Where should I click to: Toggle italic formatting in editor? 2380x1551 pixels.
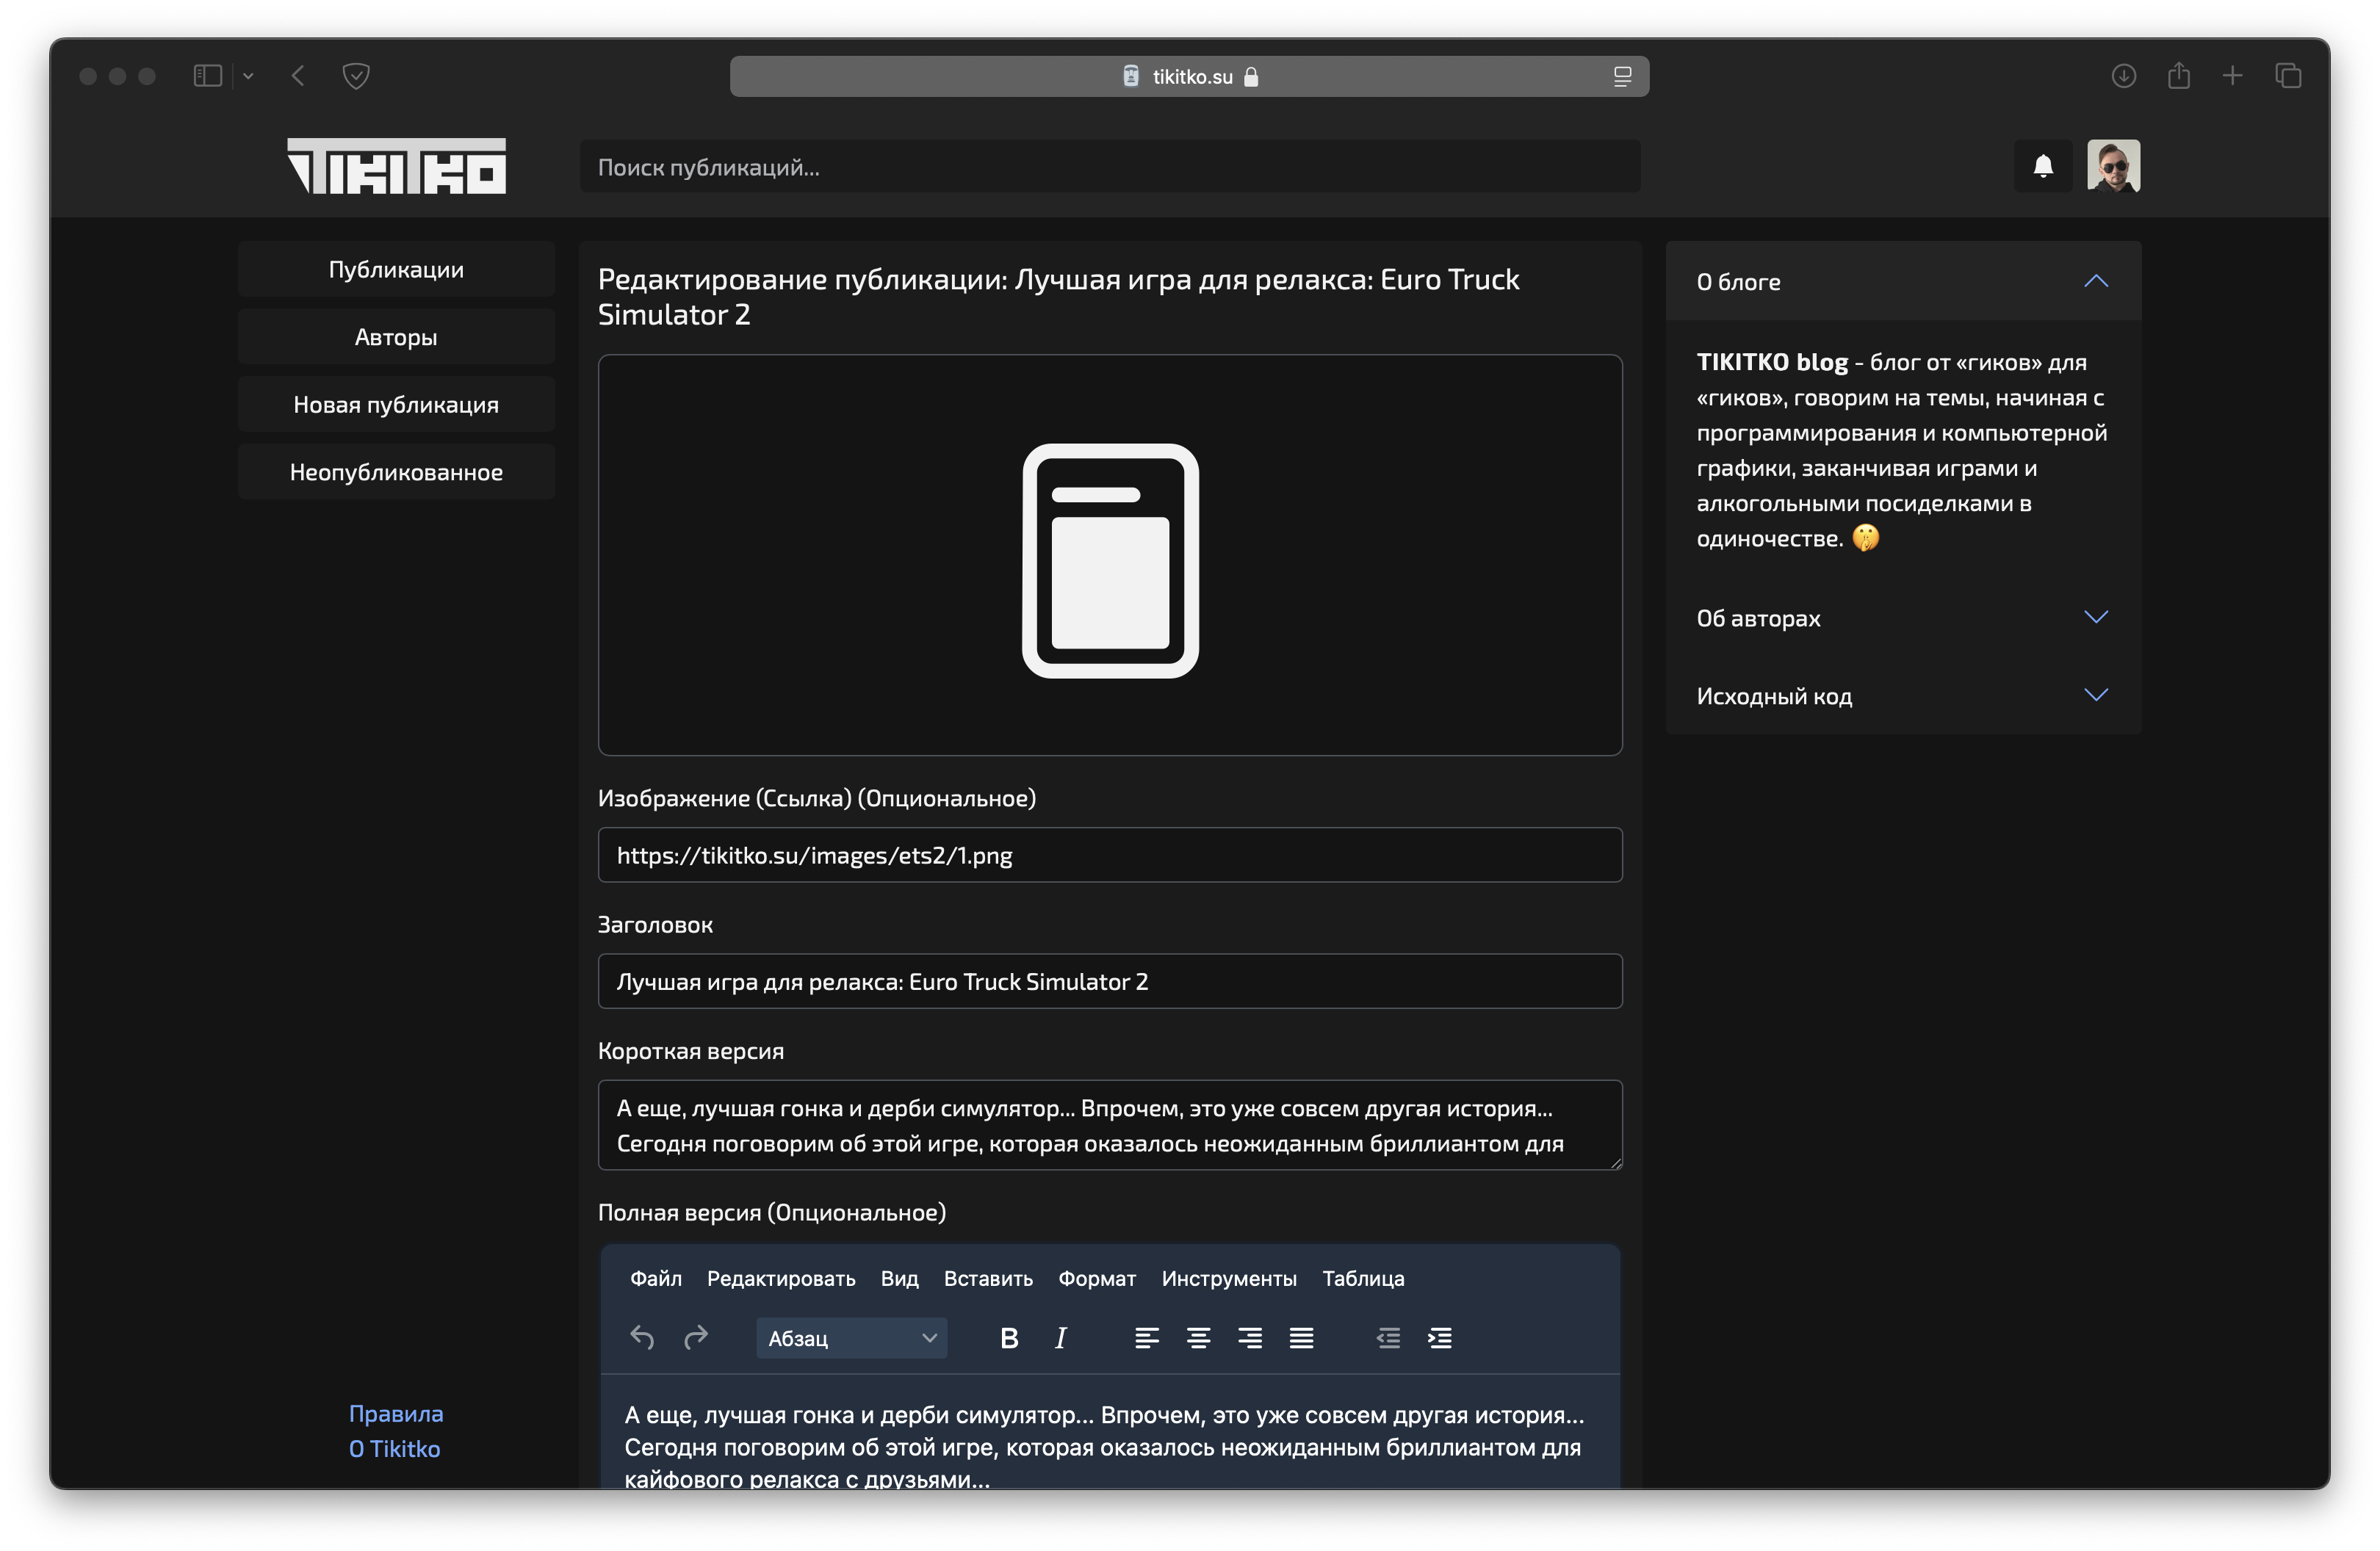coord(1061,1338)
